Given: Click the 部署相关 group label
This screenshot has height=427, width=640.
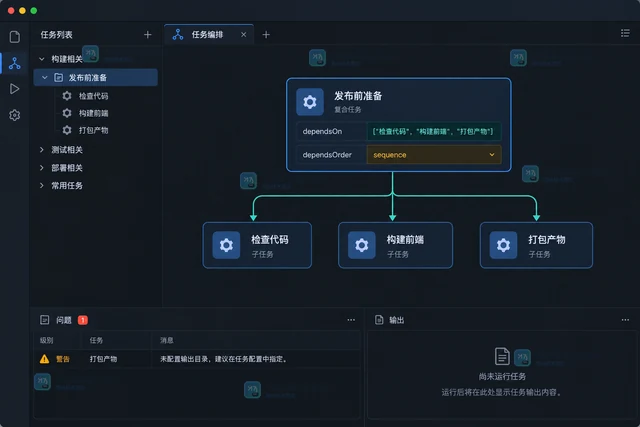Looking at the screenshot, I should coord(67,168).
